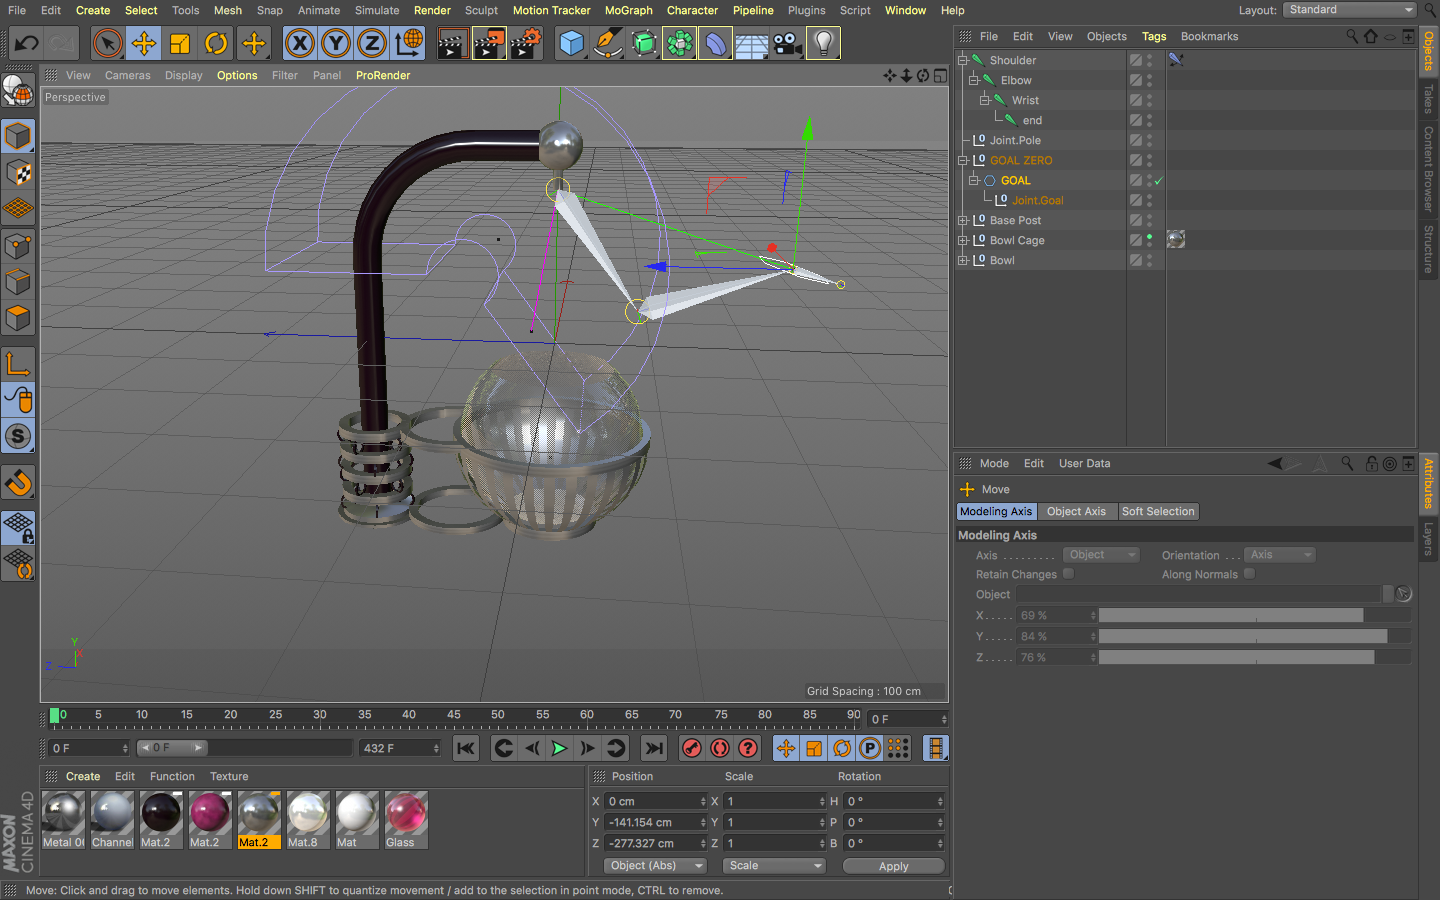Open the Scale mode dropdown
Viewport: 1440px width, 900px height.
[775, 866]
